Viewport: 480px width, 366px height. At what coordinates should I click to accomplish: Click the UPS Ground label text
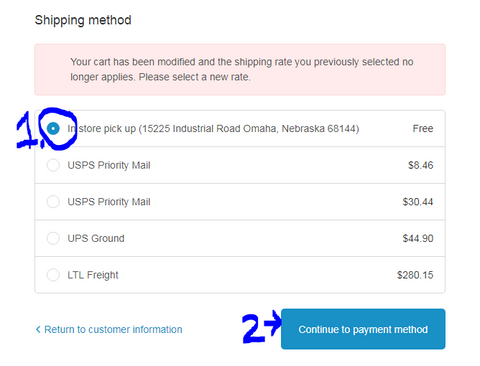(96, 238)
